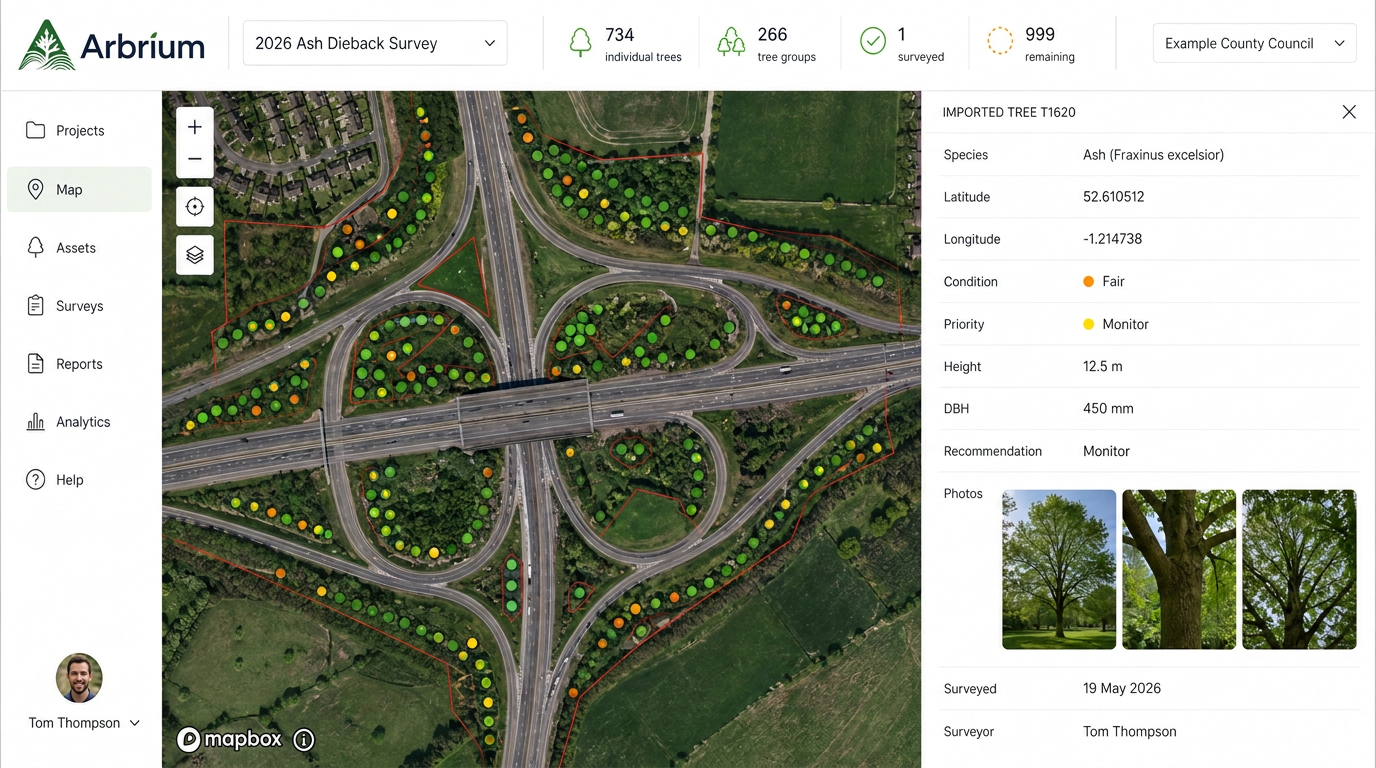Click the map attribution info icon

click(x=304, y=740)
